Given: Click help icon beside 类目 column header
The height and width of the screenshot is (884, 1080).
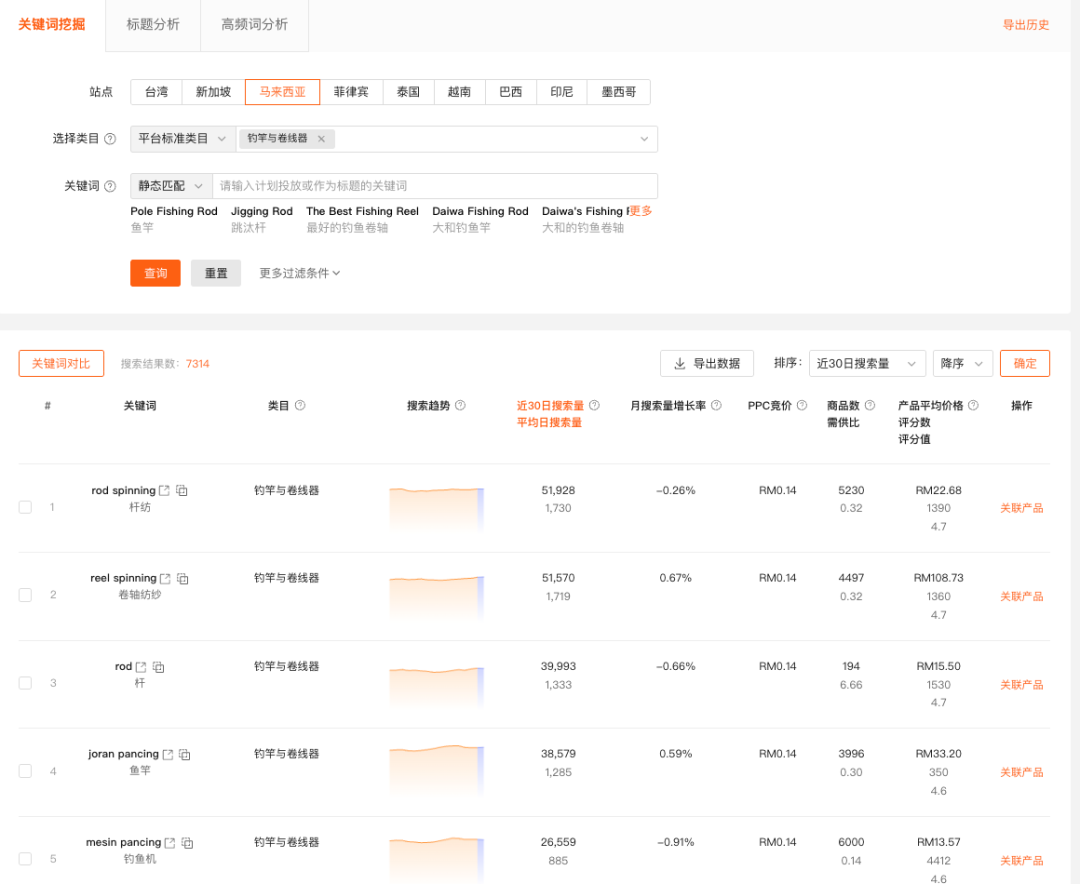Looking at the screenshot, I should 300,405.
